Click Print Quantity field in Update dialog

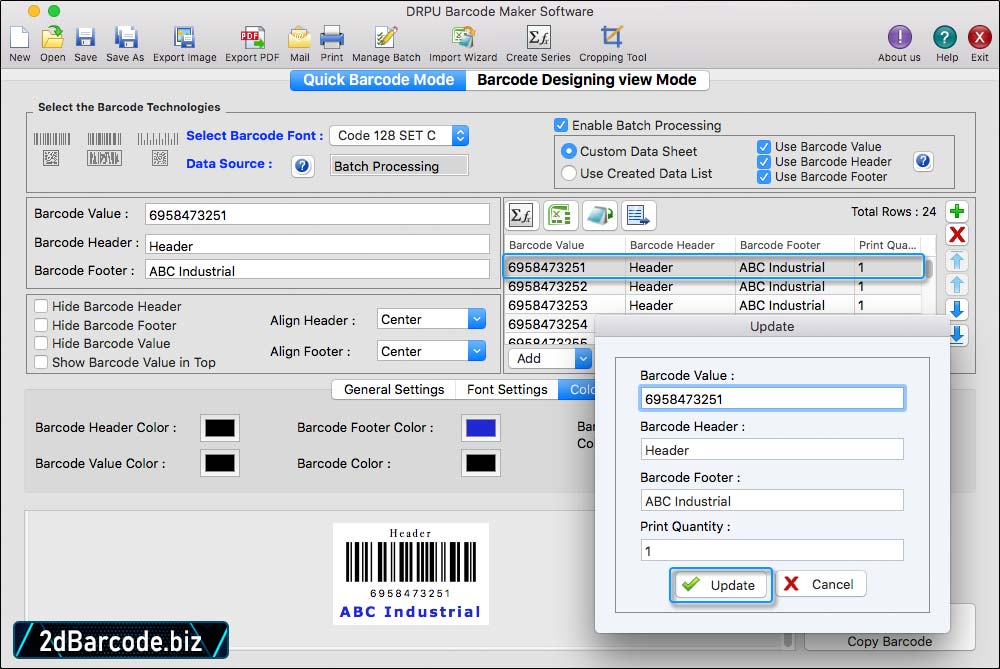click(772, 550)
